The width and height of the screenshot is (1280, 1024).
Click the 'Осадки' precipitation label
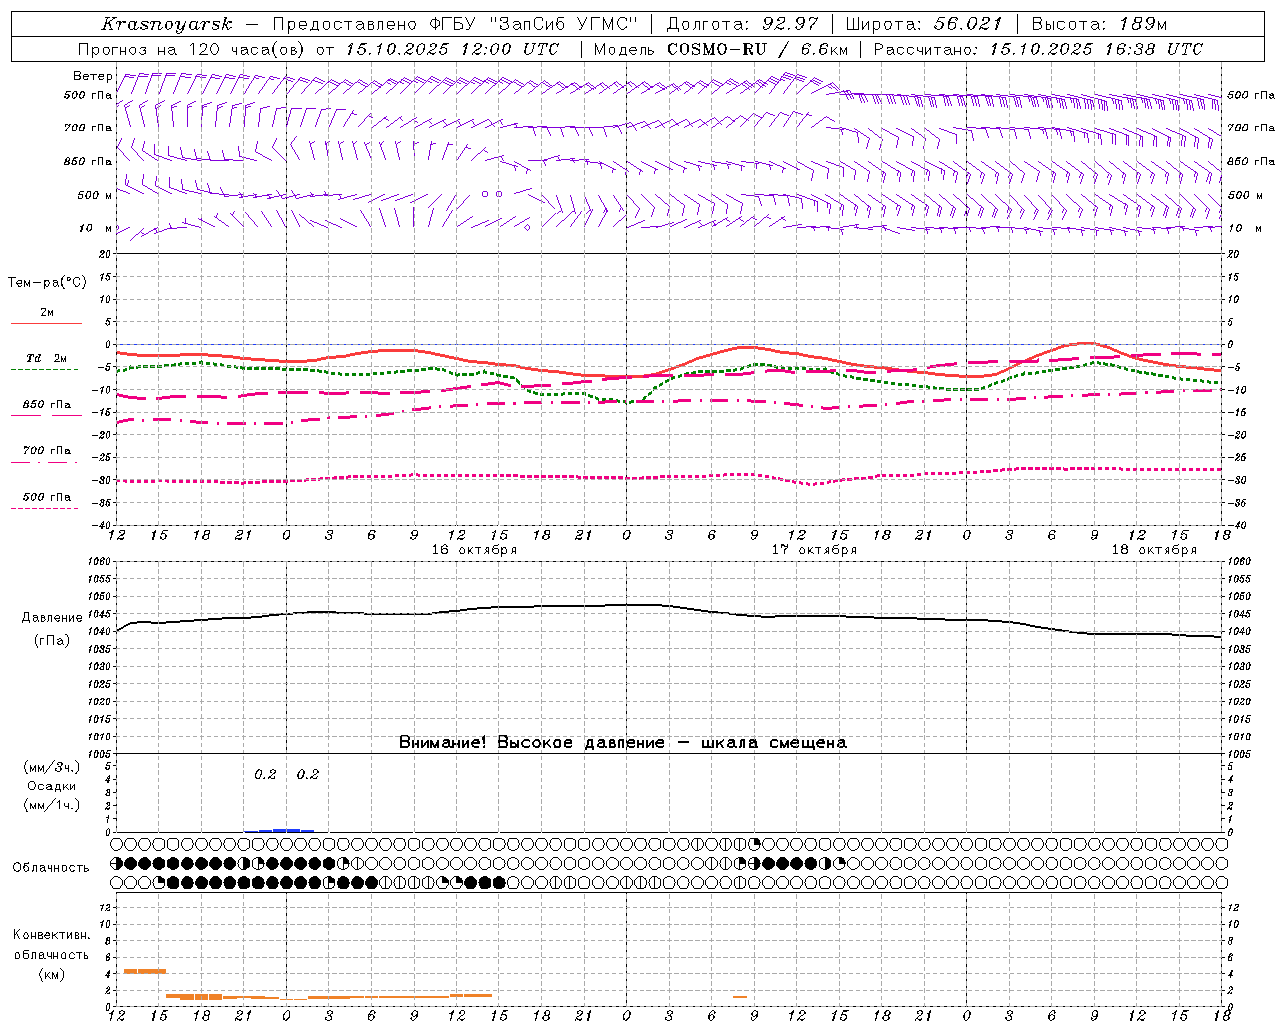point(52,786)
